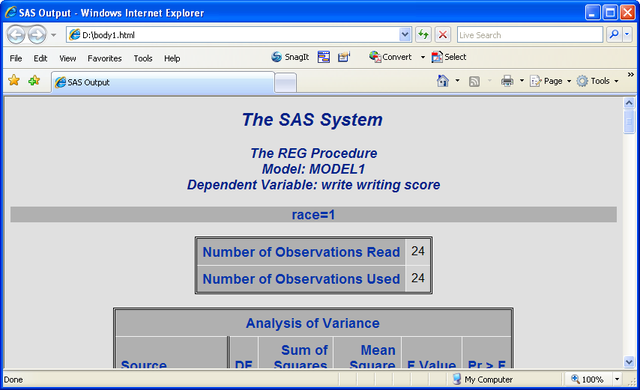The height and width of the screenshot is (390, 640).
Task: Click the Dependent Variable heading line
Action: tap(313, 185)
